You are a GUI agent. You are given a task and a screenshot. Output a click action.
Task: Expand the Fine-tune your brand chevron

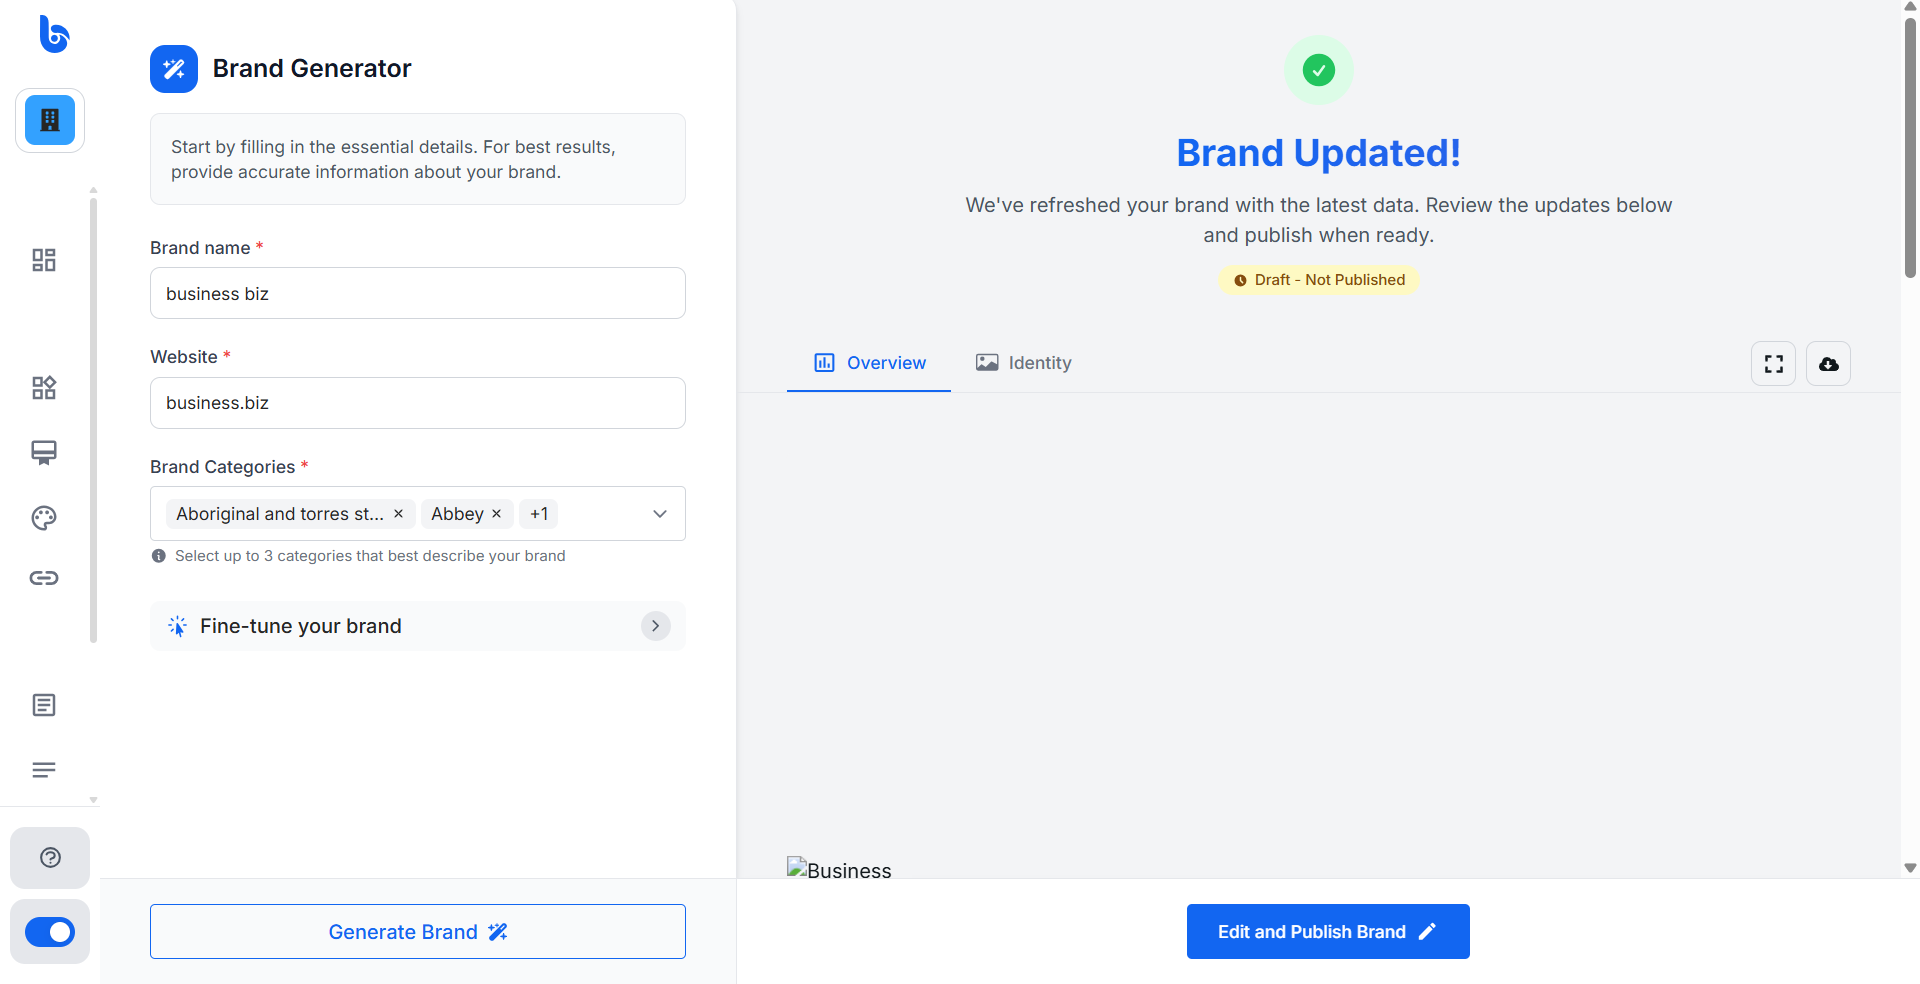[656, 626]
